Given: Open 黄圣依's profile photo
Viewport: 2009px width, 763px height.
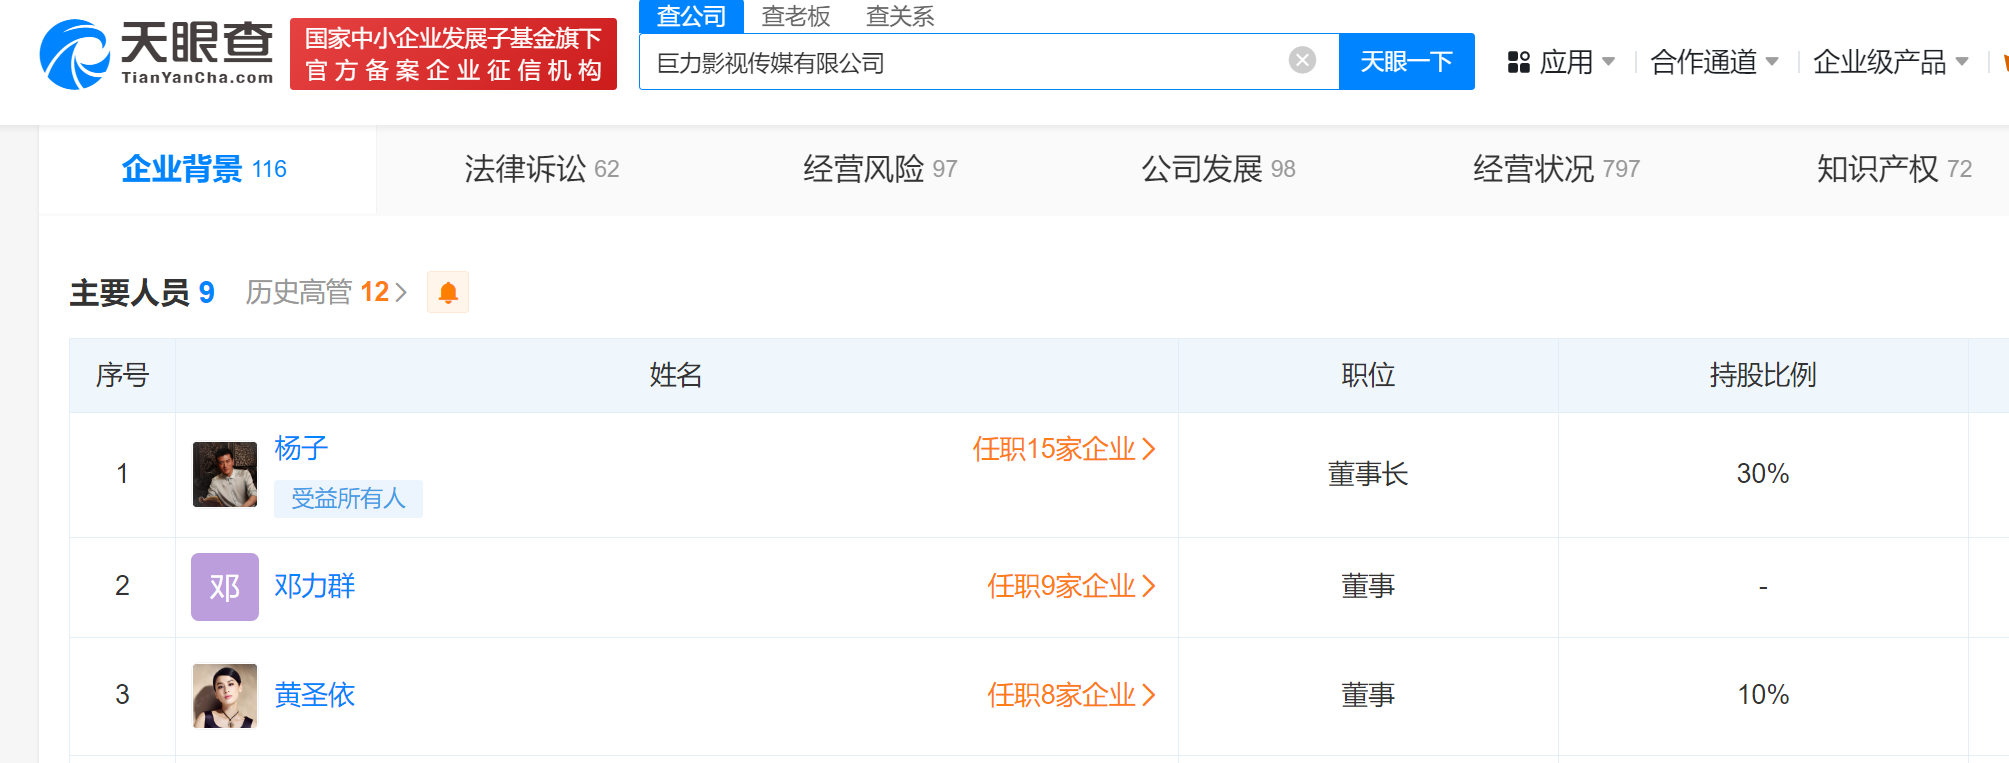Looking at the screenshot, I should [225, 695].
